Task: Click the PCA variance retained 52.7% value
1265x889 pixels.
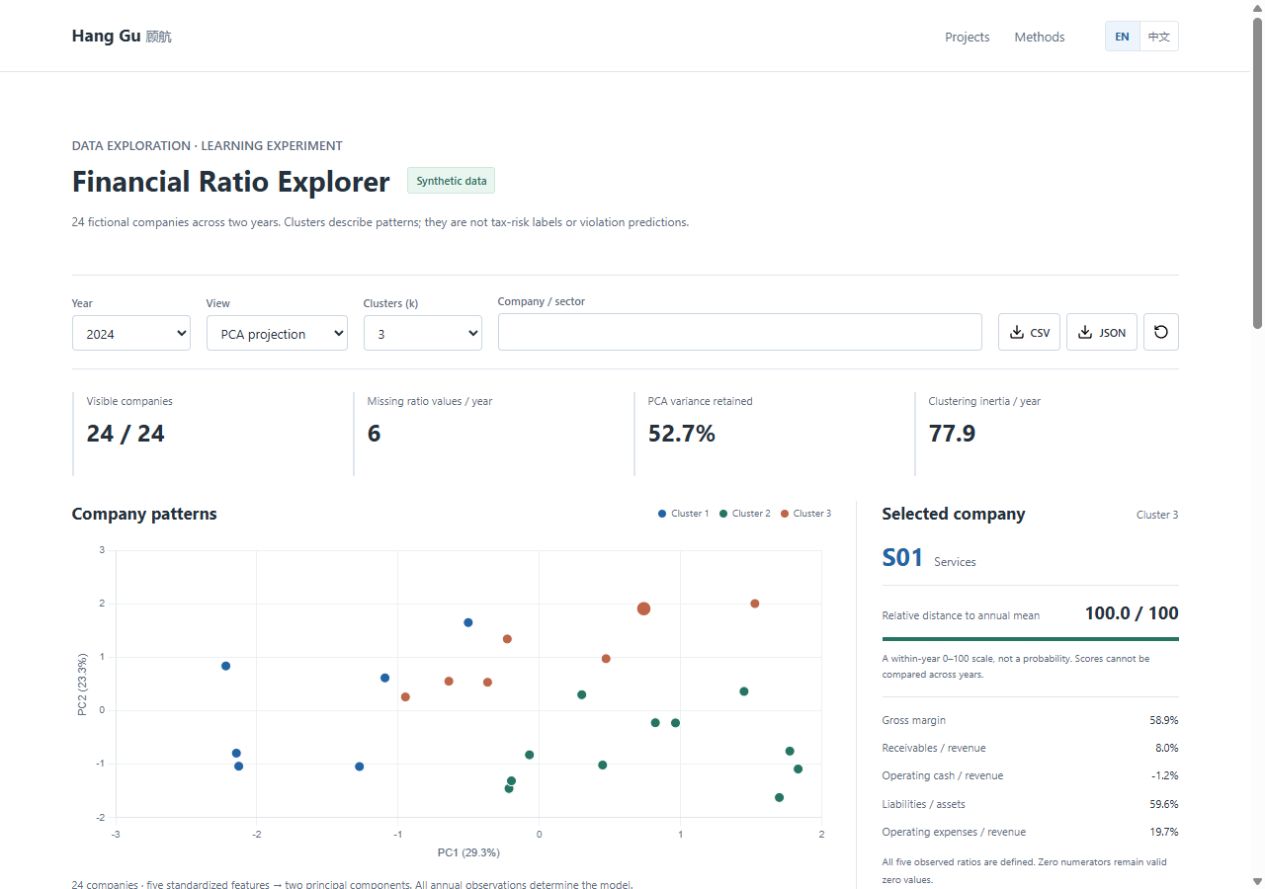Action: point(682,433)
